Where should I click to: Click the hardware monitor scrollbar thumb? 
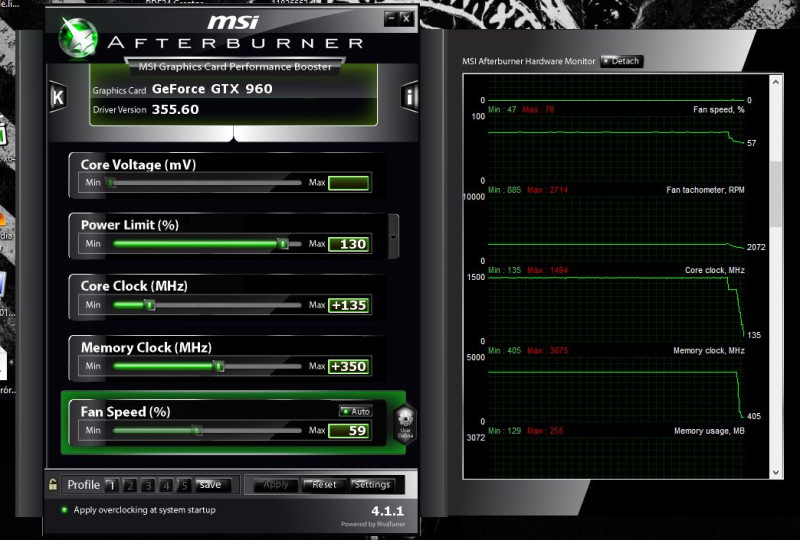(776, 194)
